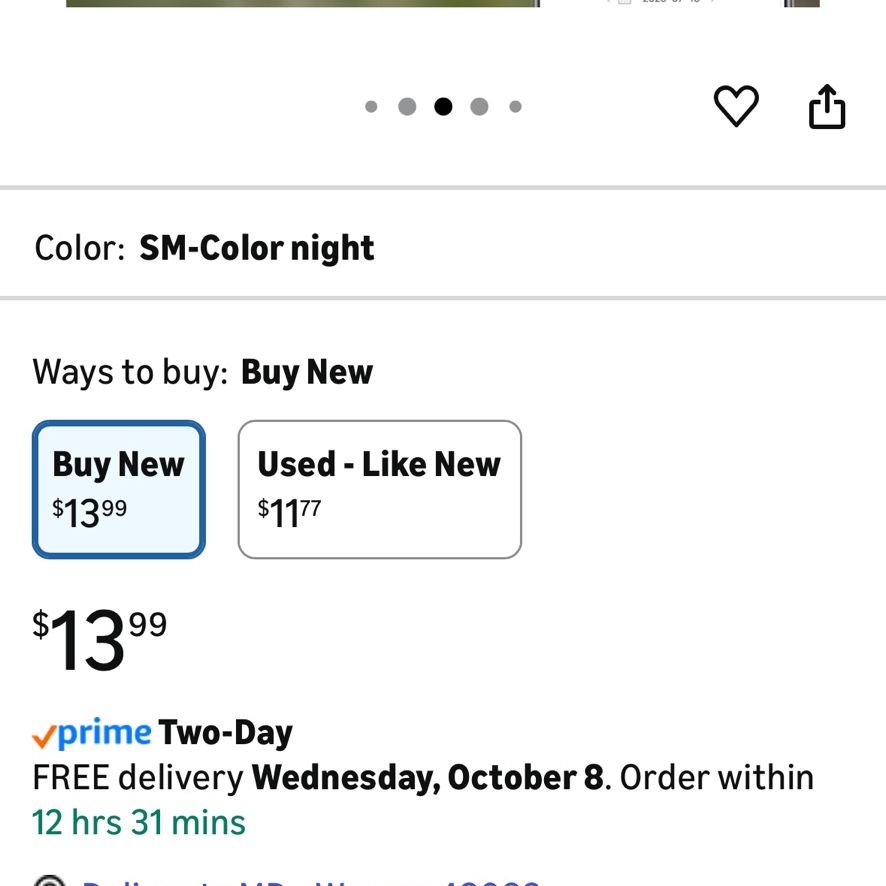Open the main product image at top

[303, 3]
